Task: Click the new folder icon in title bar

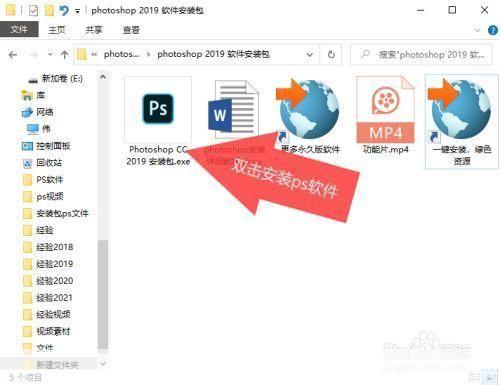Action: [x=49, y=11]
